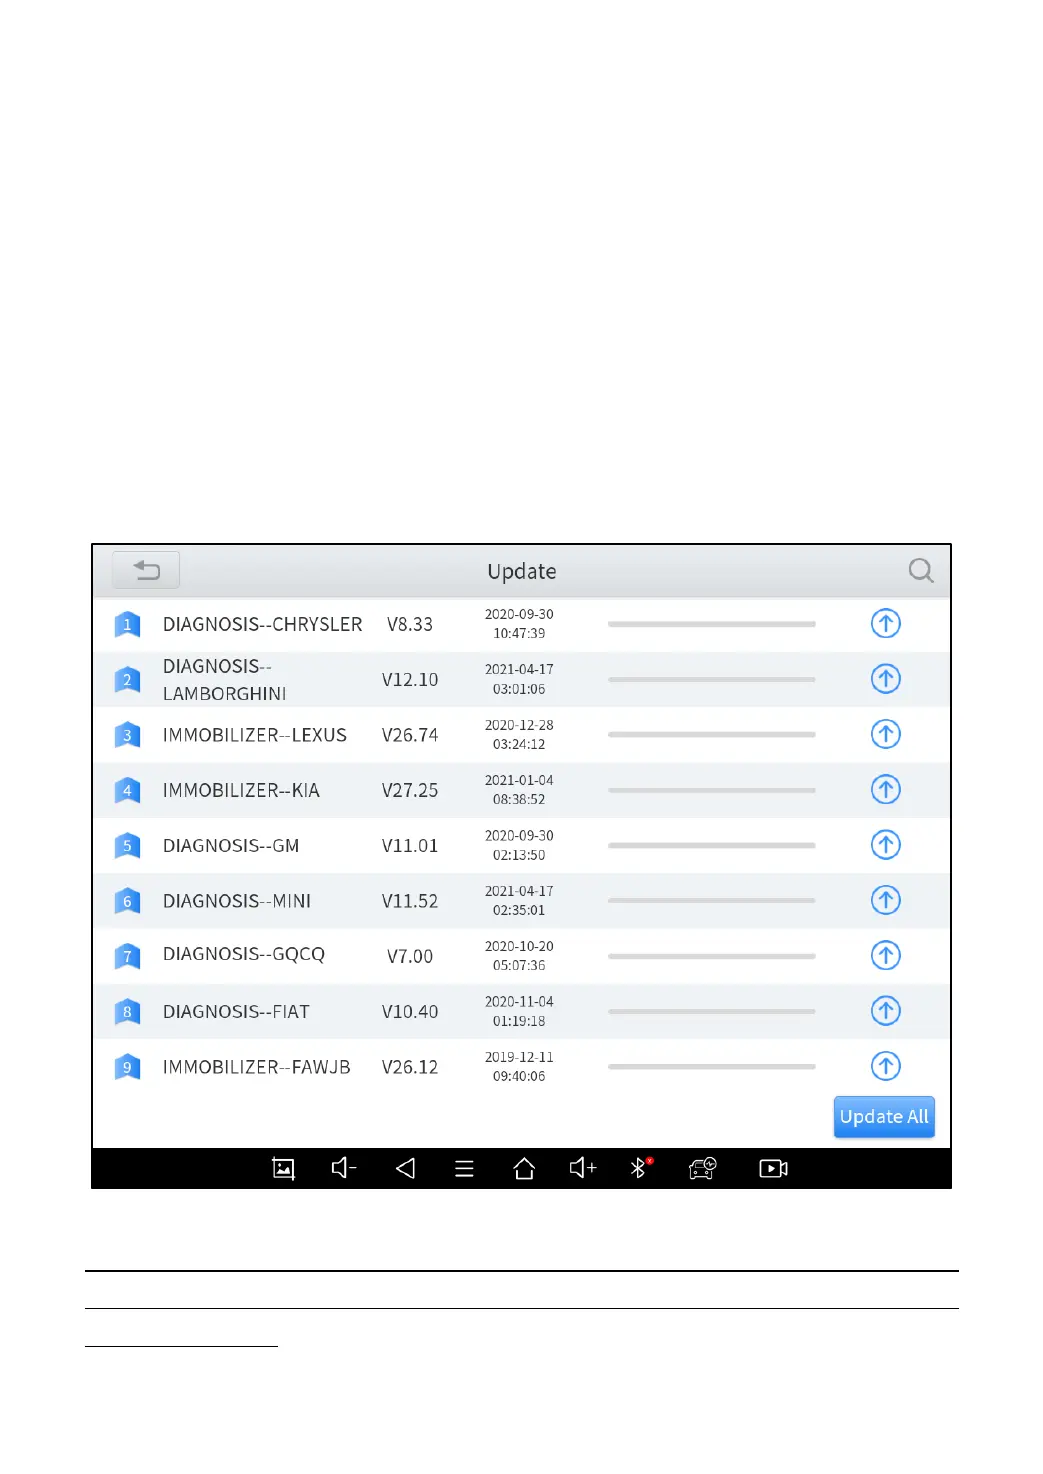
Task: Update IMMOBILIZER--KIA with its arrow icon
Action: [x=885, y=789]
